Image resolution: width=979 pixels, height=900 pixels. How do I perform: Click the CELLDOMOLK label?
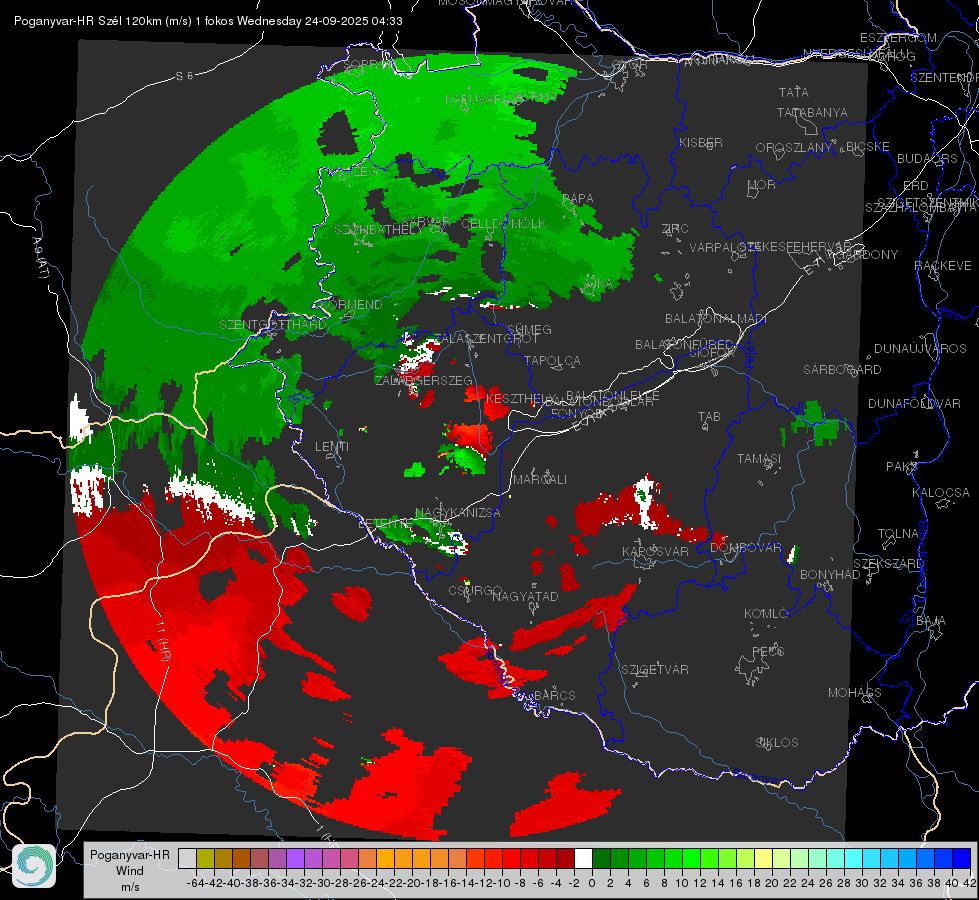tap(503, 223)
